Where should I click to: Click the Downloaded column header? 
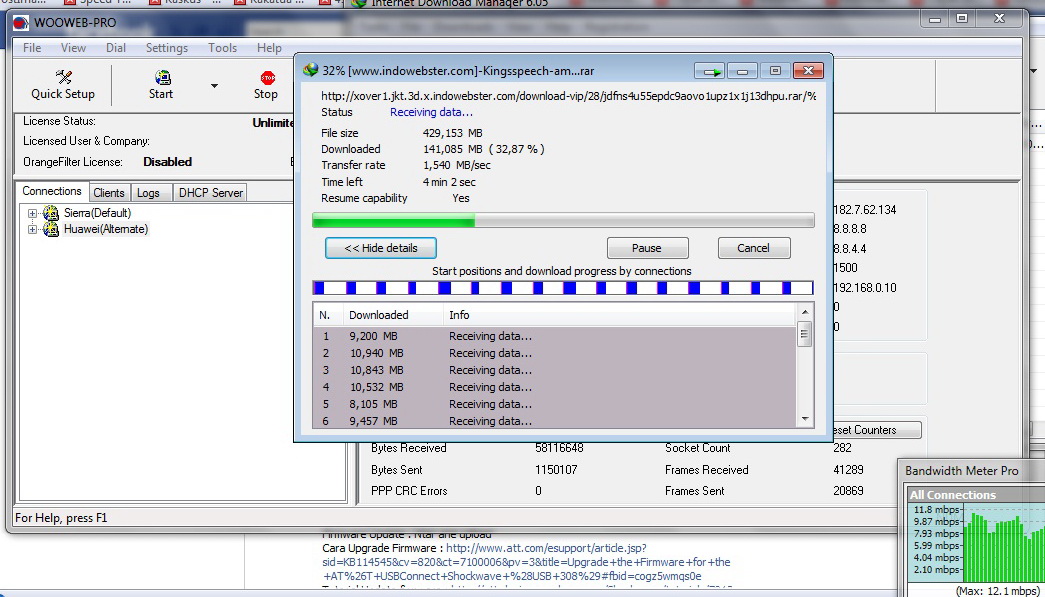(393, 315)
